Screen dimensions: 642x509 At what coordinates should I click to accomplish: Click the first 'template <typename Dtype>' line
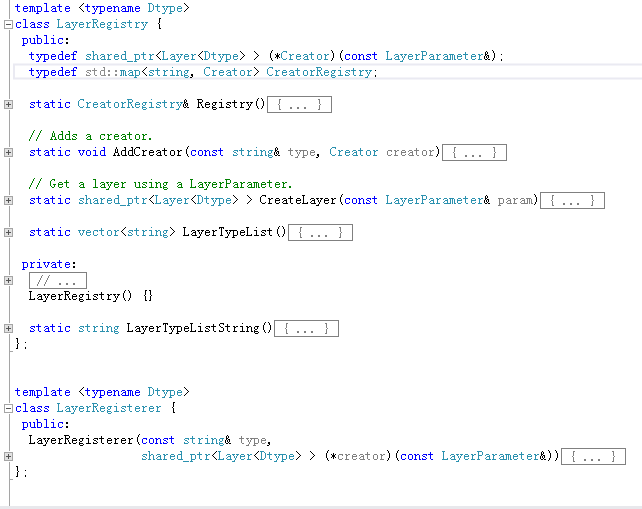pyautogui.click(x=102, y=8)
